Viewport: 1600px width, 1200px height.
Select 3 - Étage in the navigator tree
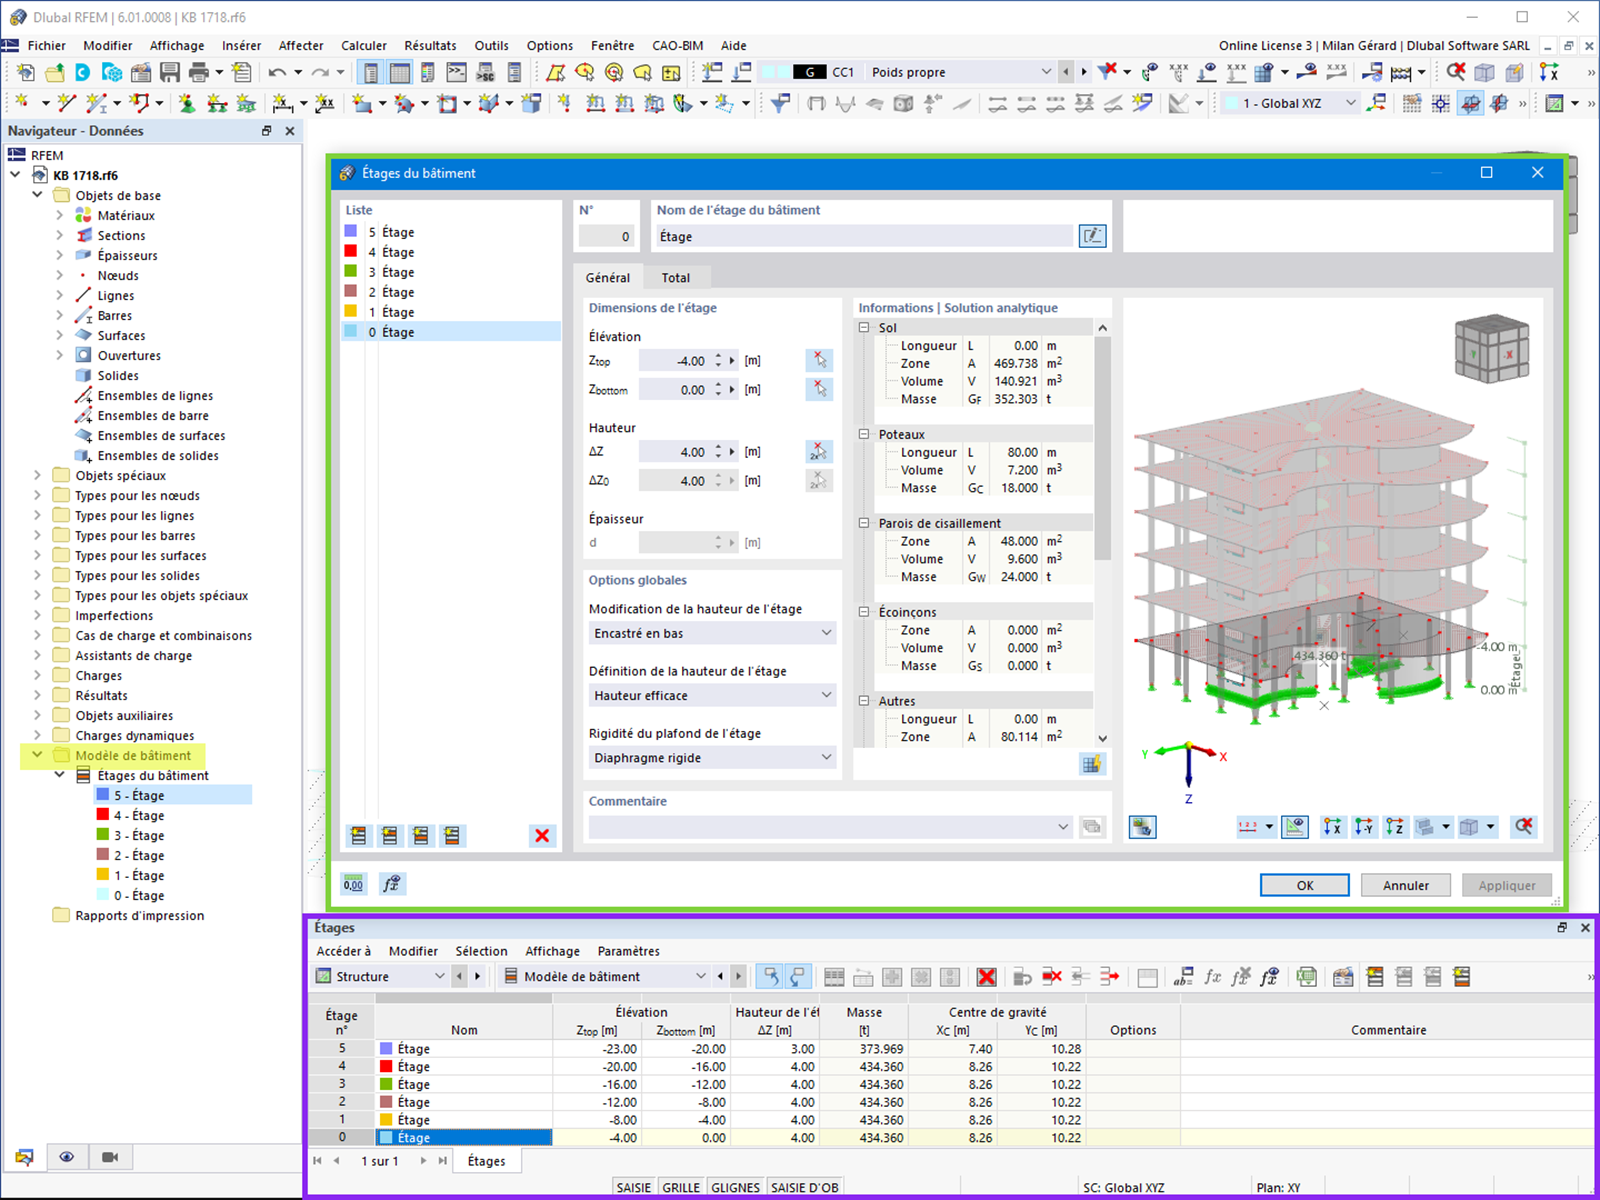[x=138, y=835]
